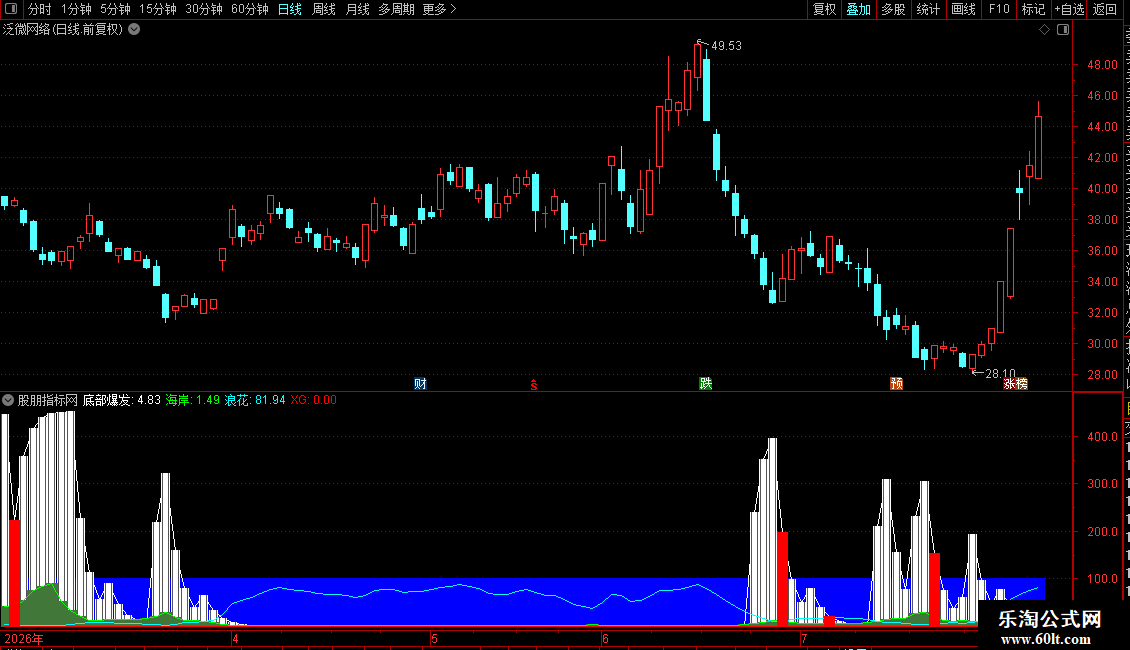Click the diamond icon above the chart
The image size is (1130, 650).
pos(1044,30)
